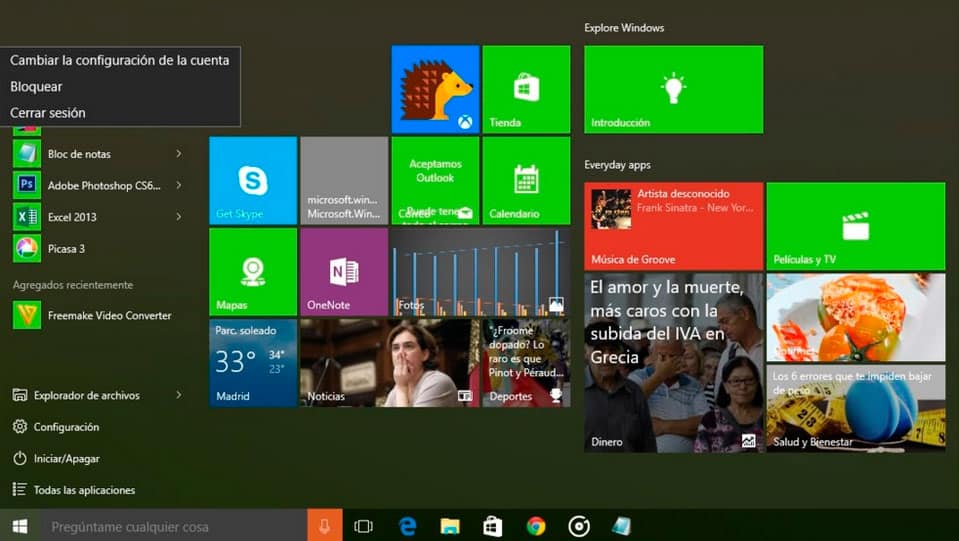959x541 pixels.
Task: Launch Microsoft Edge from the taskbar
Action: coord(407,526)
